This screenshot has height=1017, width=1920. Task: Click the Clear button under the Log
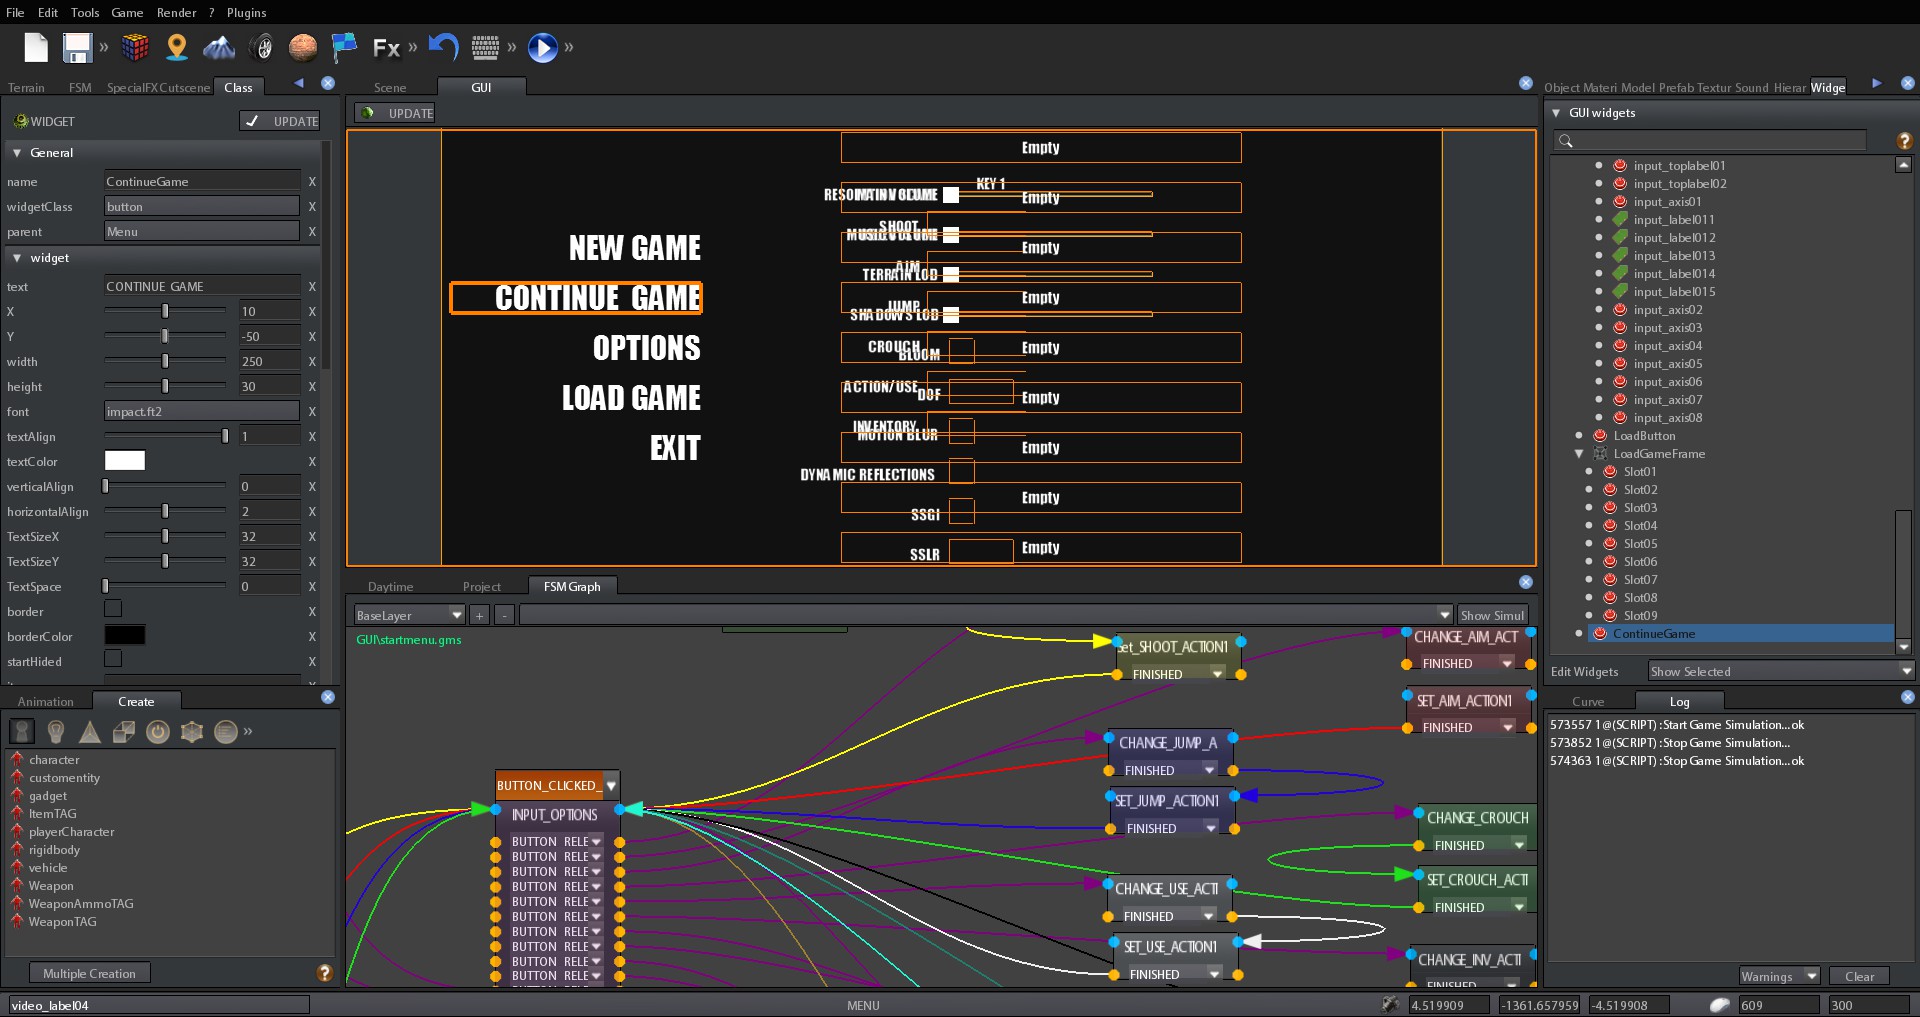pyautogui.click(x=1859, y=976)
